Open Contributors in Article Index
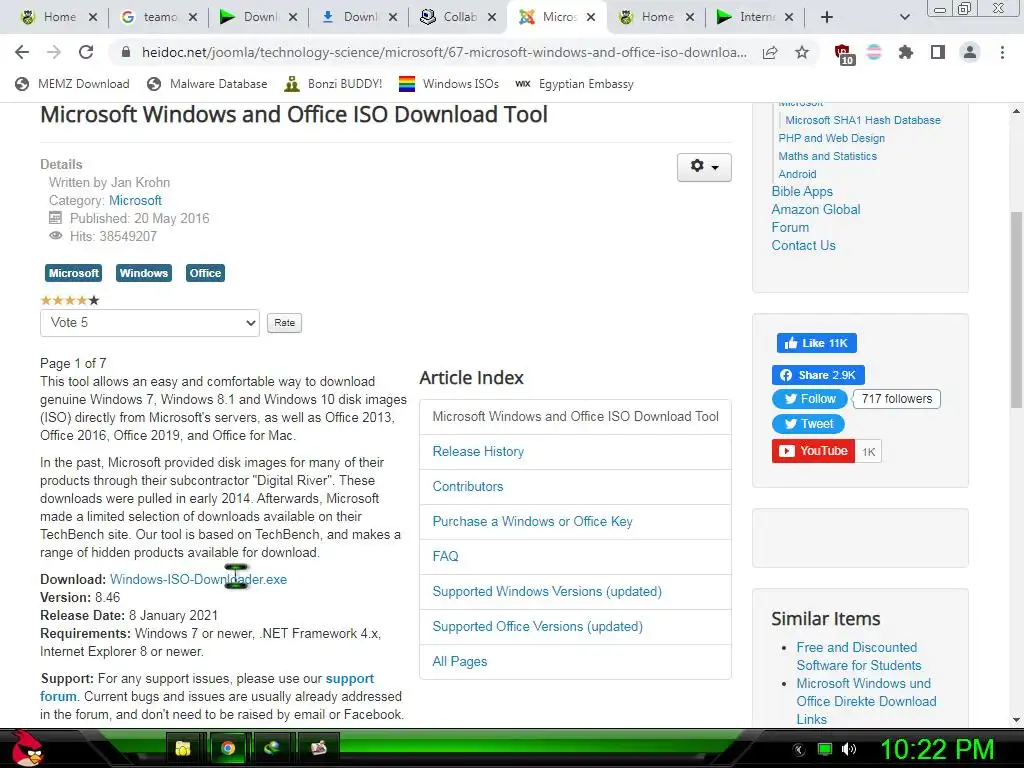1024x768 pixels. (x=468, y=487)
